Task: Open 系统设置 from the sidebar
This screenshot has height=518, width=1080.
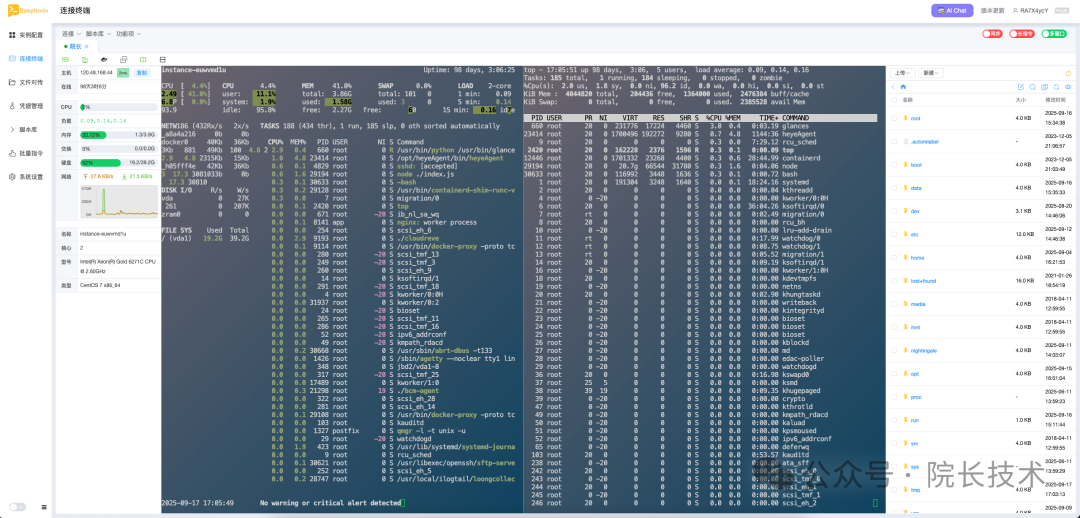Action: (x=30, y=177)
